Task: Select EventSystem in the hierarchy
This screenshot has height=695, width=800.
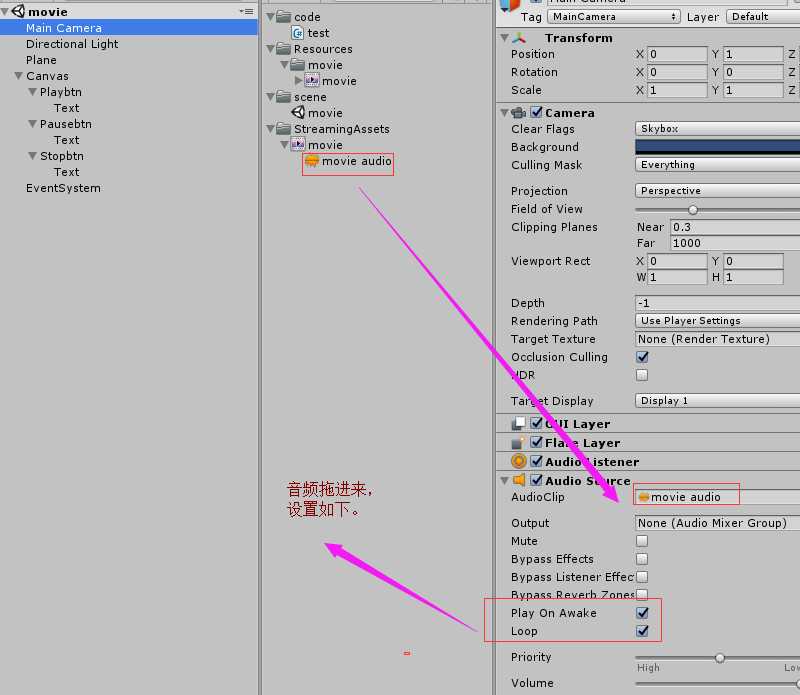Action: 63,188
